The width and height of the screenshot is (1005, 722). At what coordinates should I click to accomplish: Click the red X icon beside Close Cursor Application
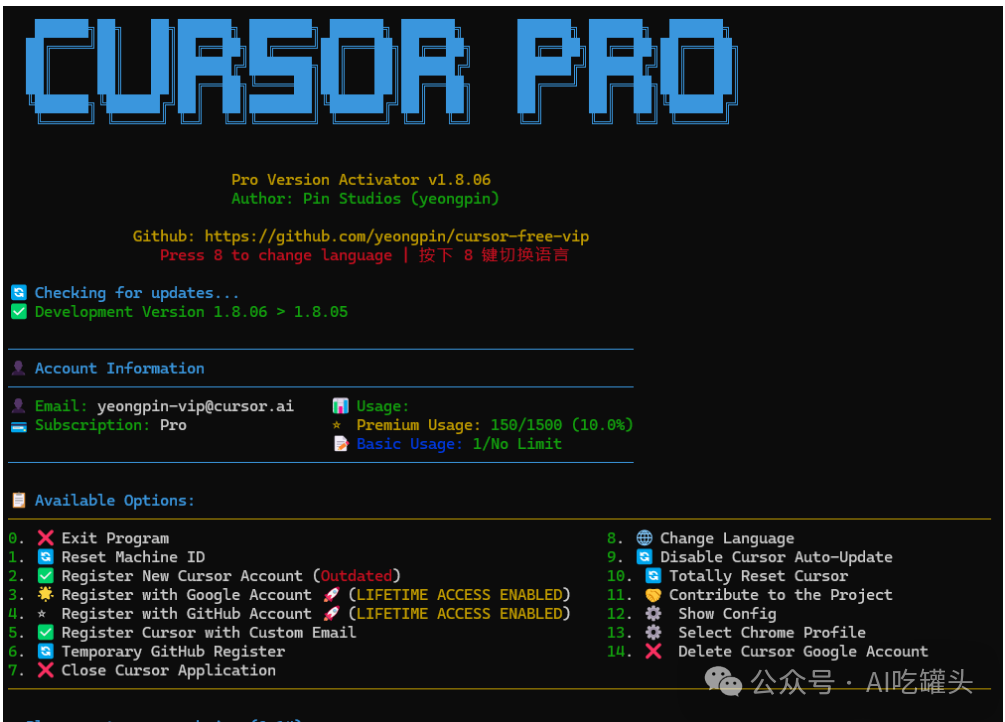46,670
